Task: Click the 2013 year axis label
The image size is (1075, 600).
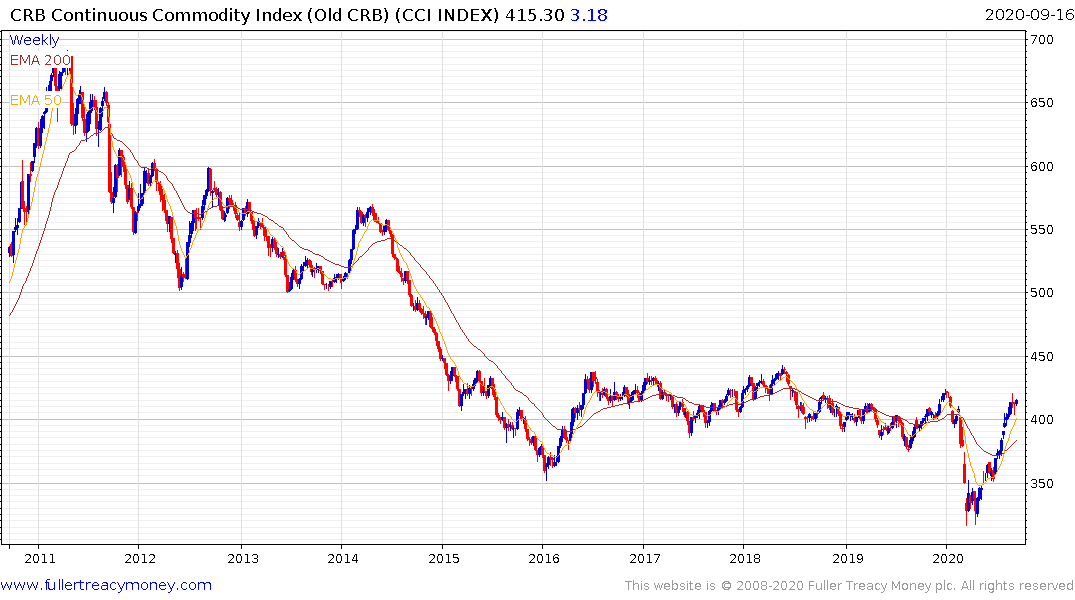Action: [243, 558]
